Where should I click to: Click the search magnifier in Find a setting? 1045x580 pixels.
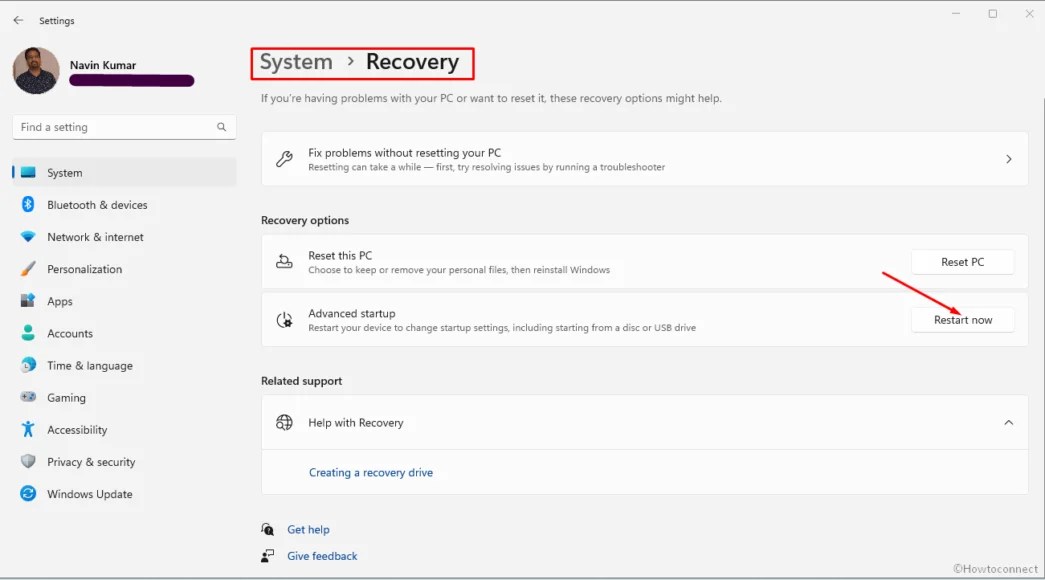pos(221,127)
